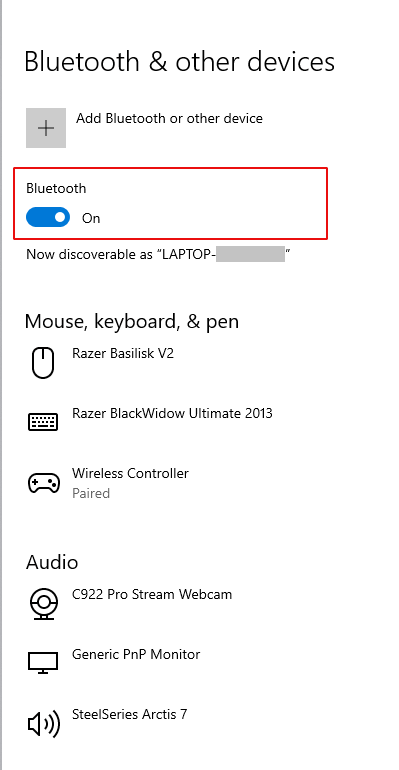The image size is (399, 770).
Task: Turn off the Bluetooth toggle switch
Action: click(x=48, y=217)
